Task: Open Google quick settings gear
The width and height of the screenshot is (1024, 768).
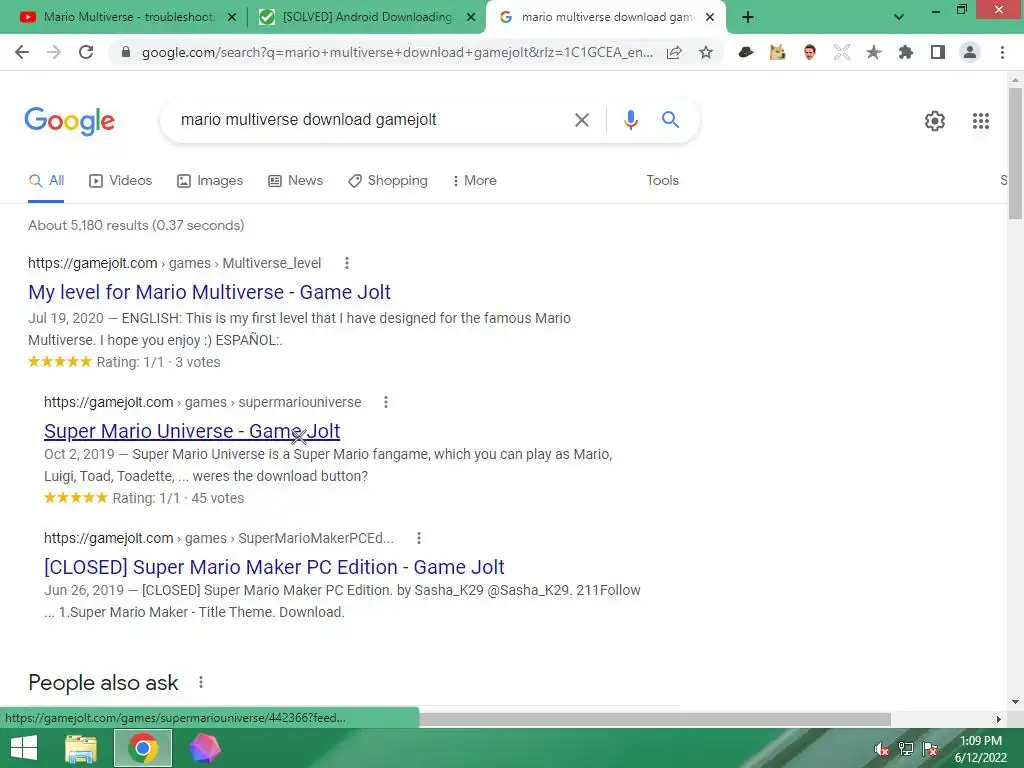Action: (x=935, y=121)
